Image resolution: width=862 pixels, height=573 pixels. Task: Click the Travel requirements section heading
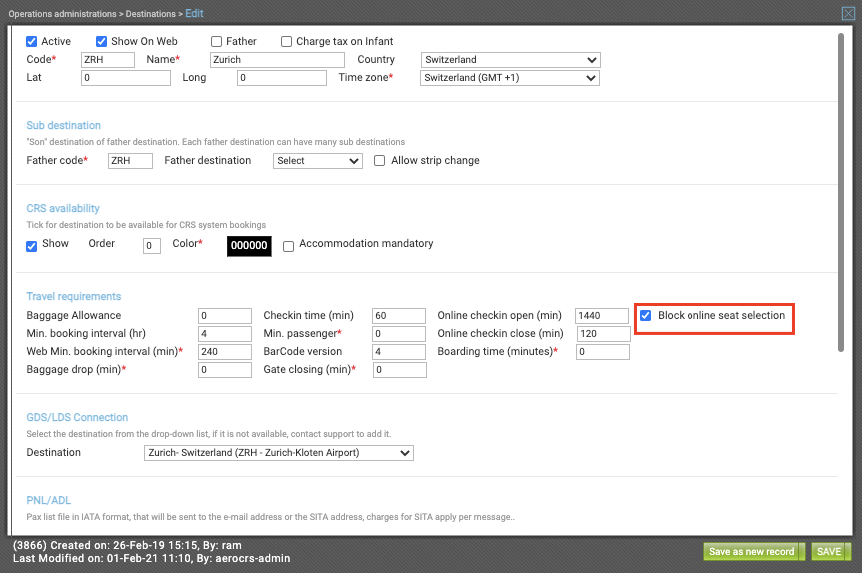(x=74, y=296)
